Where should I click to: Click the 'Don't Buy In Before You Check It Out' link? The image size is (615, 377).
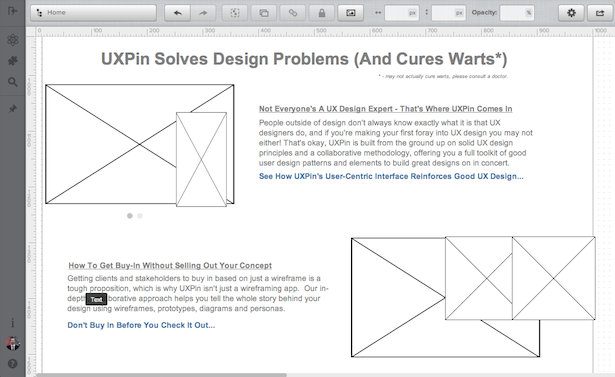tap(141, 325)
